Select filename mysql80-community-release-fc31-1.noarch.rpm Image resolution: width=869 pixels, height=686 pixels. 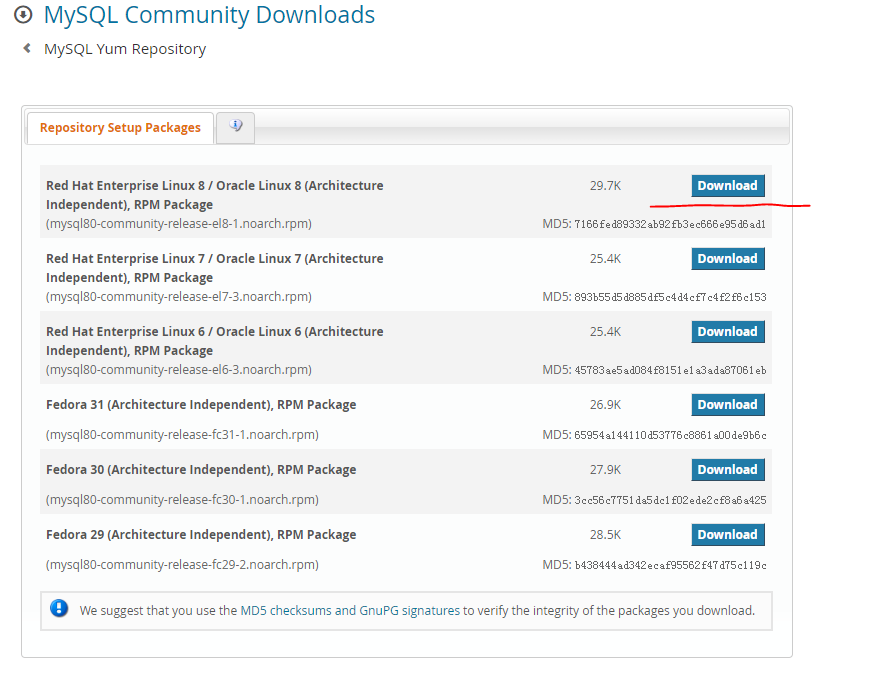tap(182, 435)
